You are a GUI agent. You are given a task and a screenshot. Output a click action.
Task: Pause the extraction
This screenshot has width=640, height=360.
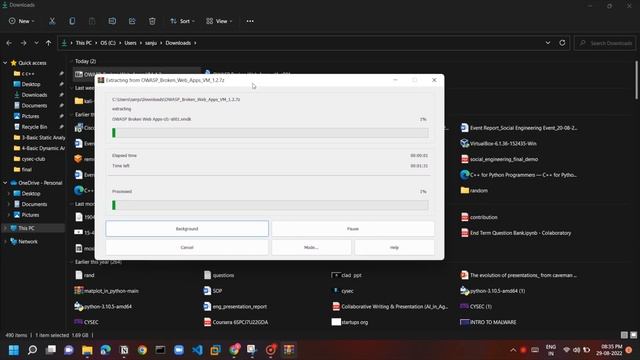click(353, 229)
